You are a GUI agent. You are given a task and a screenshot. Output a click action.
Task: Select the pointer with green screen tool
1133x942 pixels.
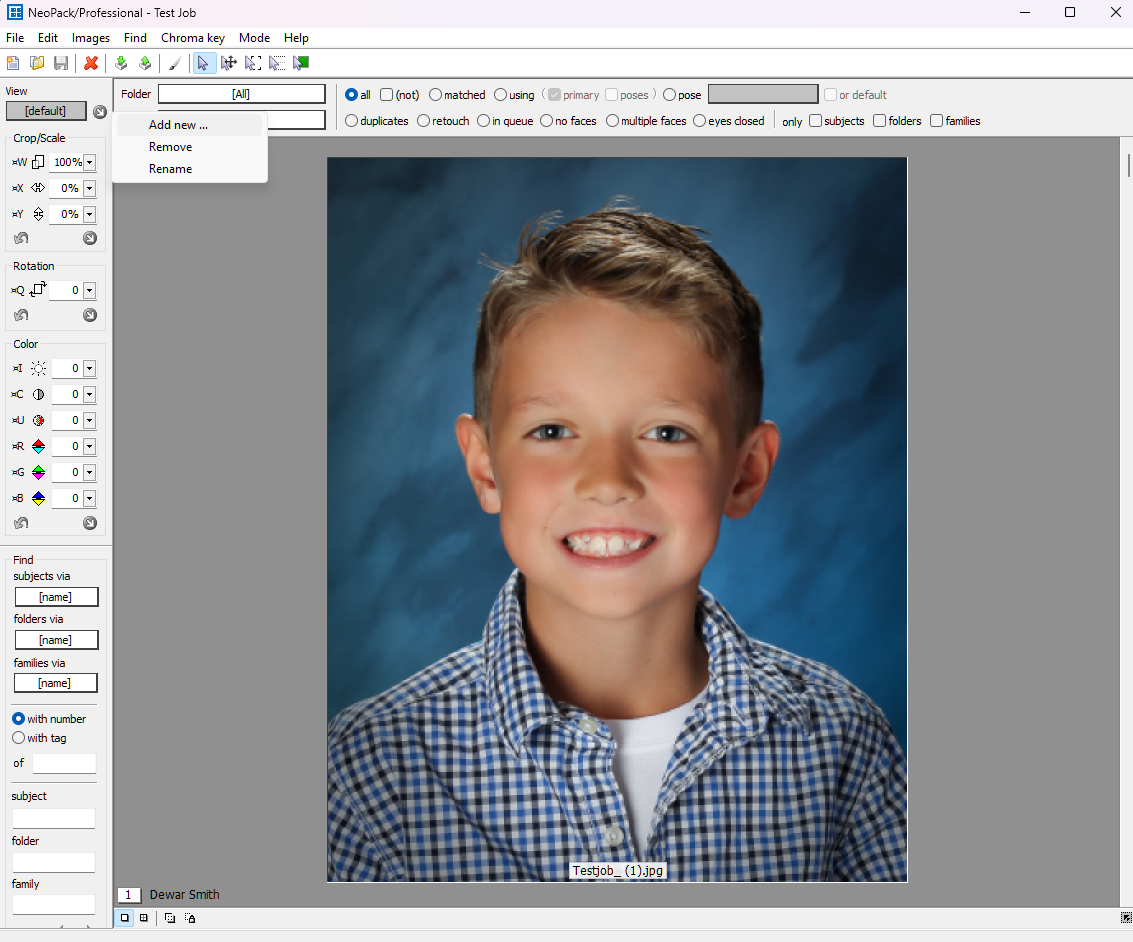(x=301, y=64)
